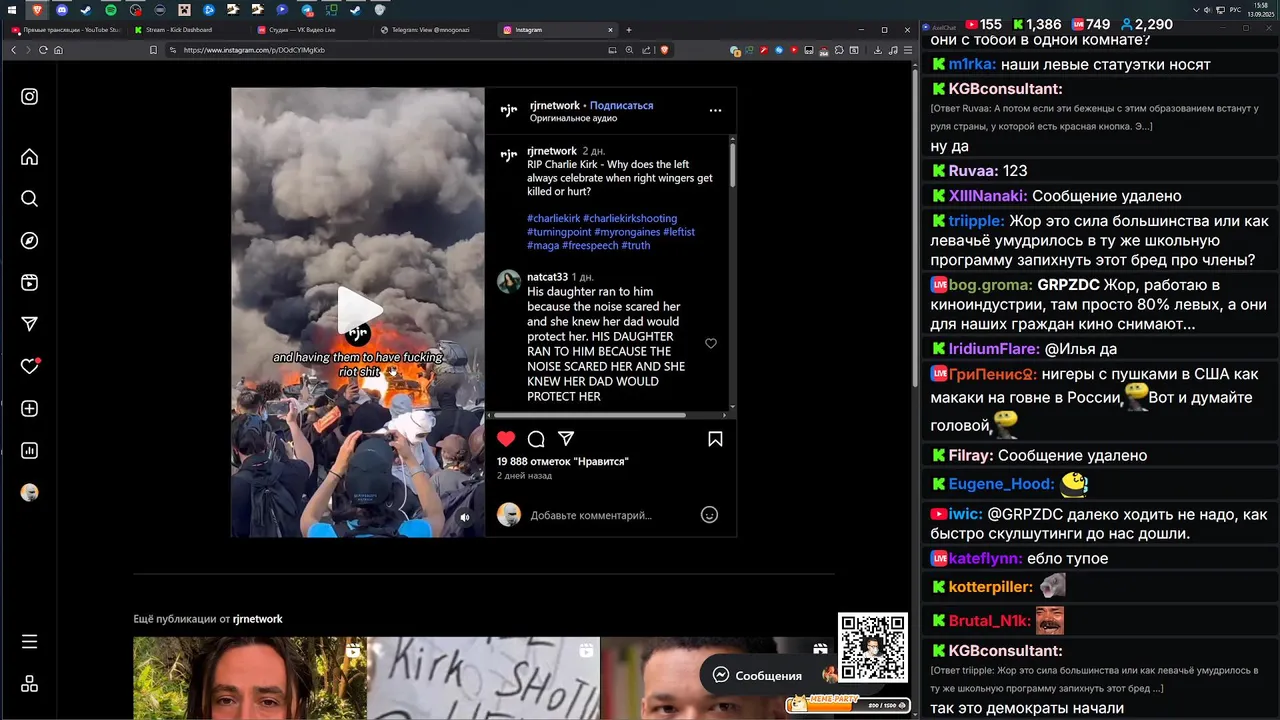
Task: Bookmark this page icon in address bar
Action: pos(153,50)
